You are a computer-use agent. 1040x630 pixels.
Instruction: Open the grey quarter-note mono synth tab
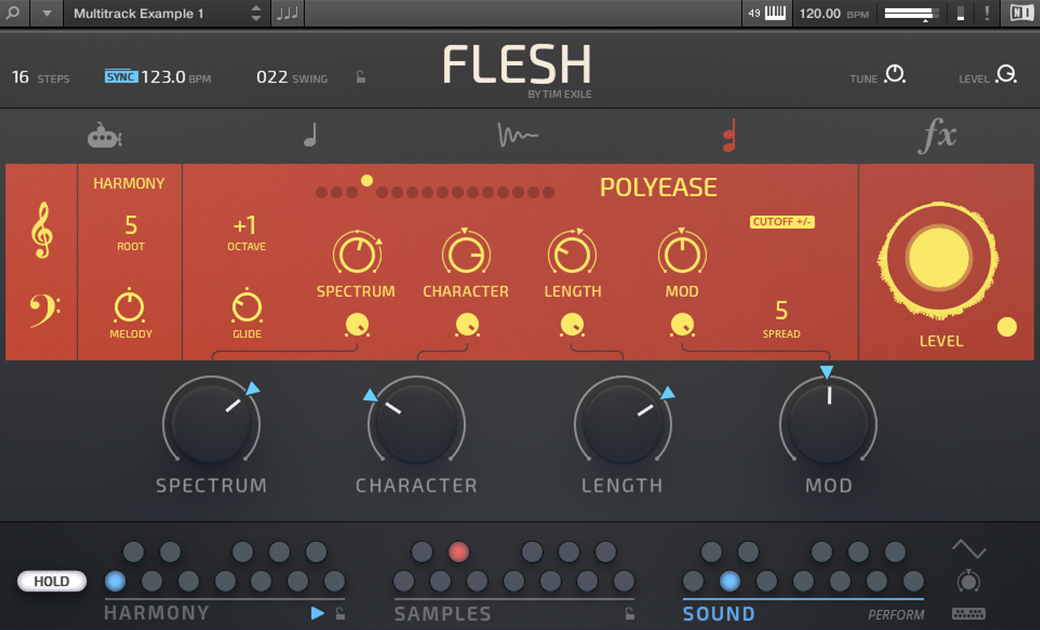point(310,135)
